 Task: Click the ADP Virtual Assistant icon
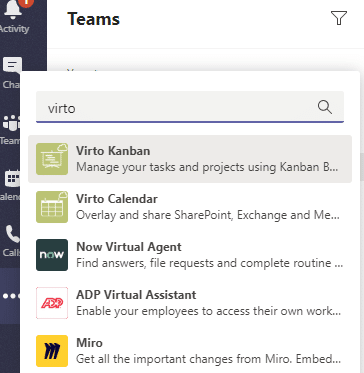[x=52, y=303]
